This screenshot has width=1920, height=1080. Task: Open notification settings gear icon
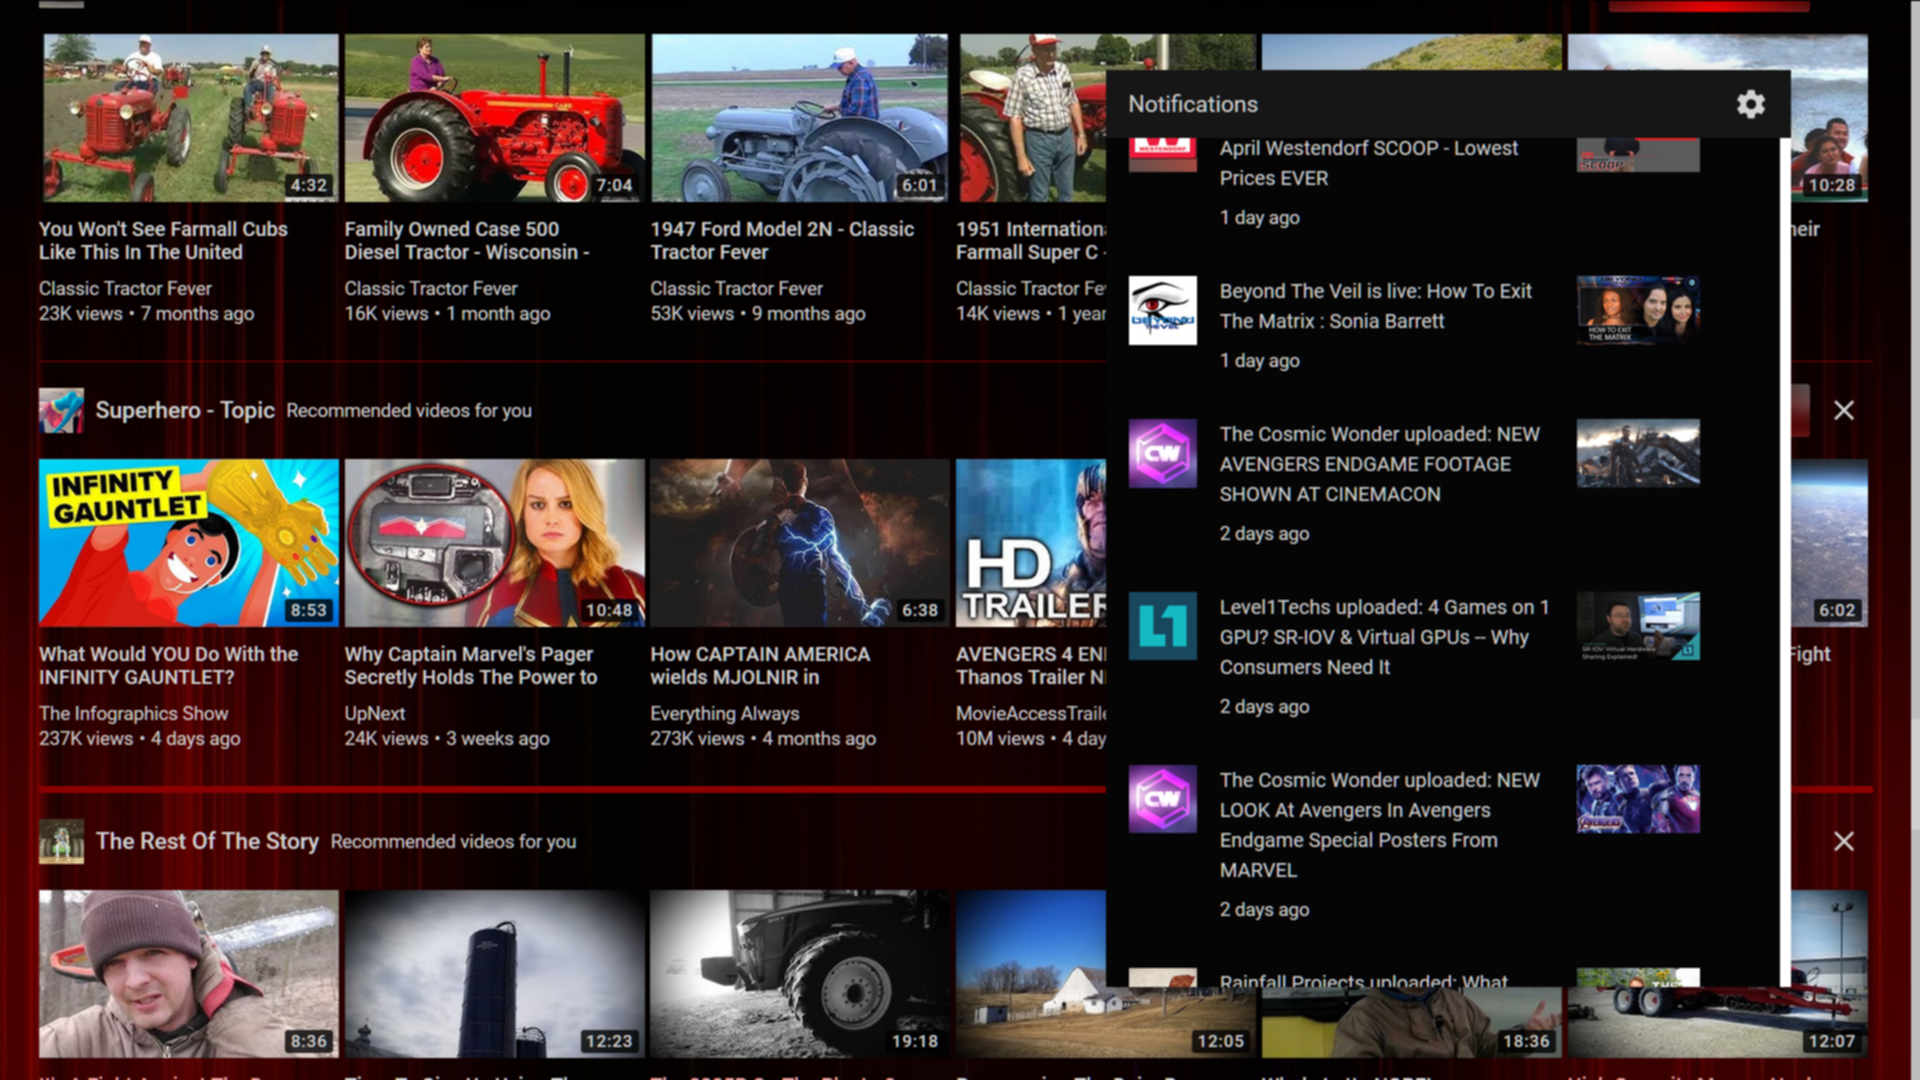click(x=1750, y=104)
